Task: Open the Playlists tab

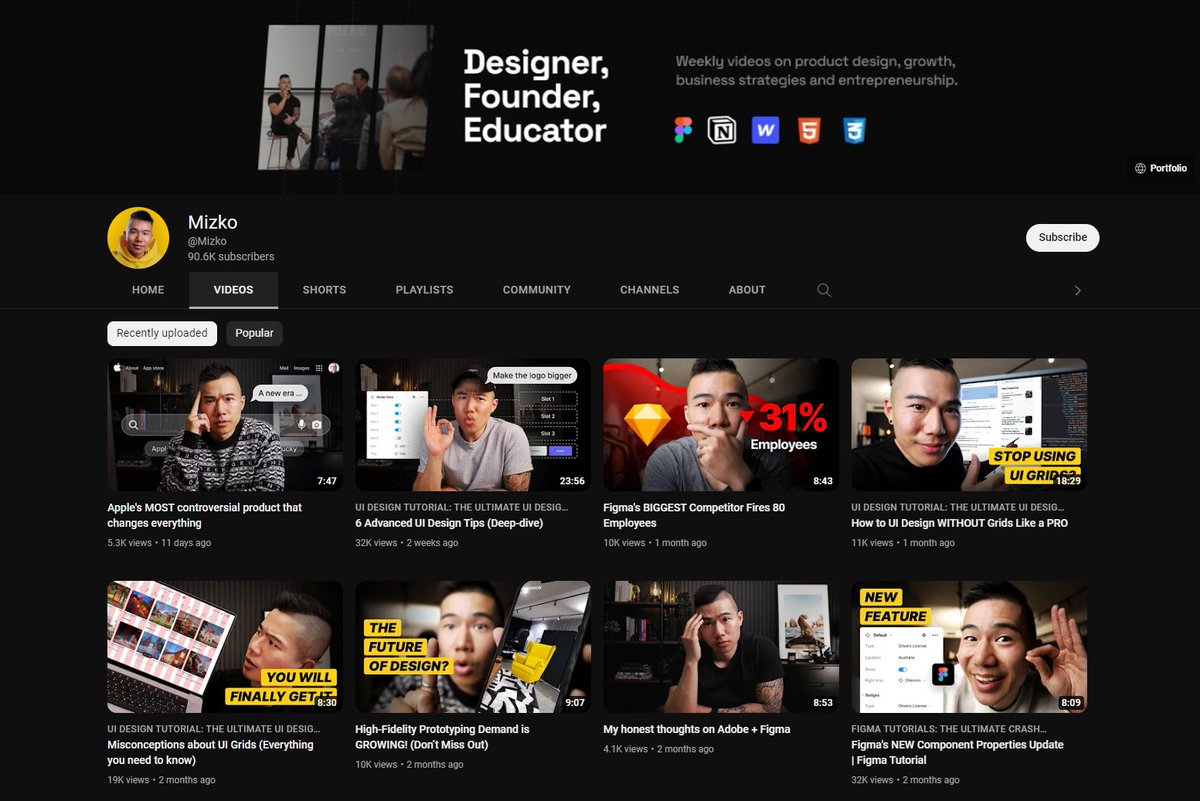Action: click(424, 290)
